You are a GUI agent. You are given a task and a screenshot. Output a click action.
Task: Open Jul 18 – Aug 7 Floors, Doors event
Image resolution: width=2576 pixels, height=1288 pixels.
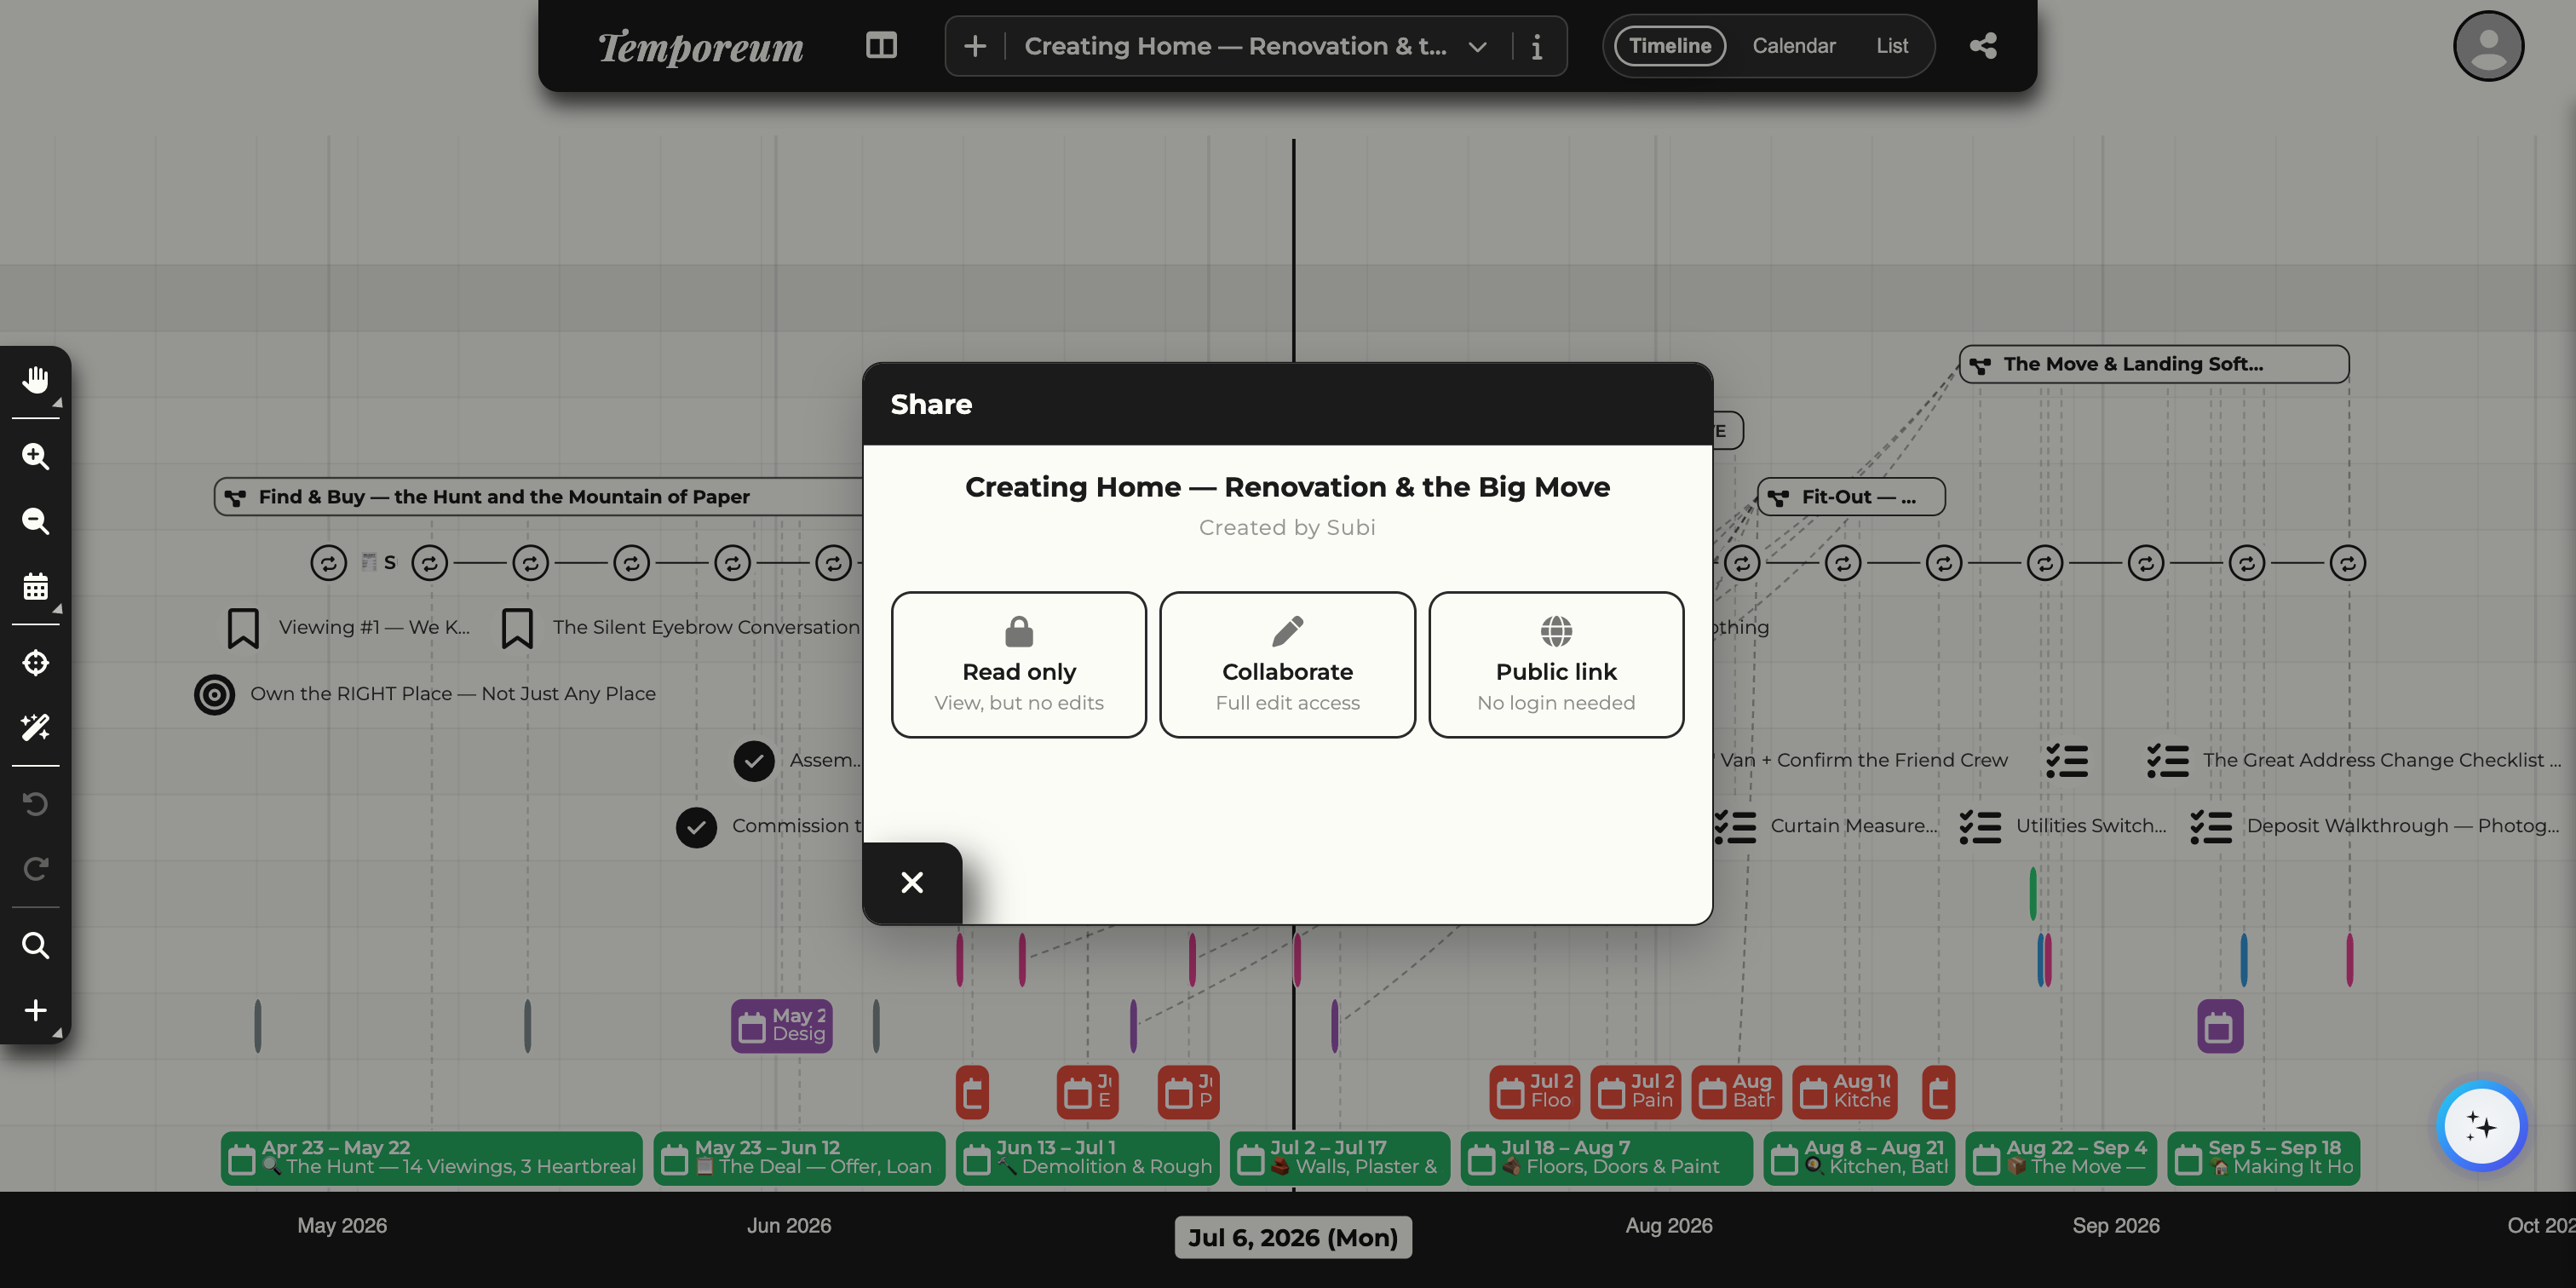pos(1607,1158)
